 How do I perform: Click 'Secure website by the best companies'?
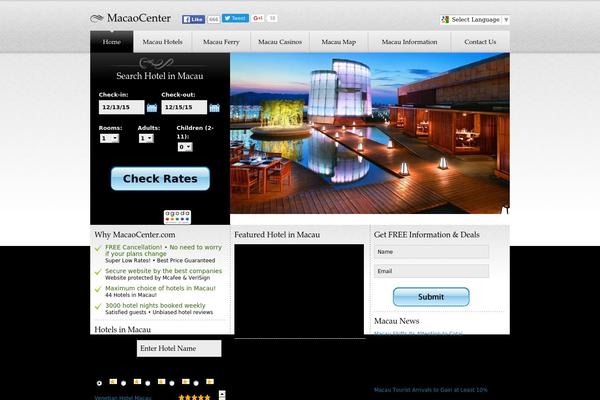coord(163,271)
